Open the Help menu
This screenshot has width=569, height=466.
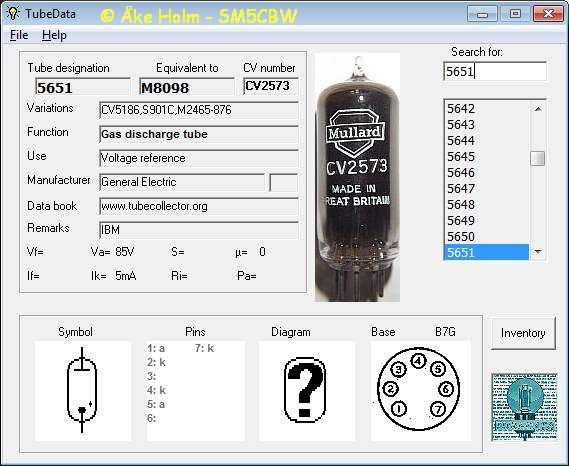[54, 35]
